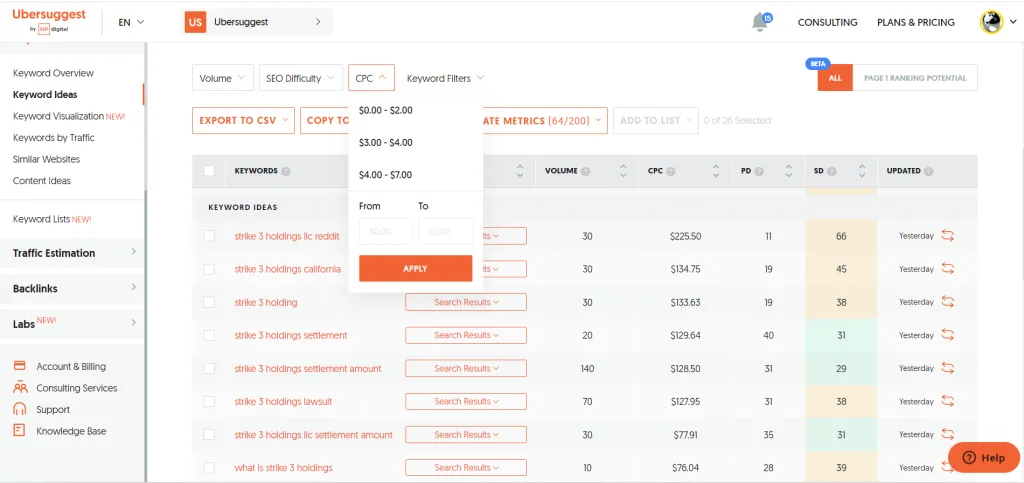
Task: Click the Support headset icon
Action: click(x=20, y=409)
